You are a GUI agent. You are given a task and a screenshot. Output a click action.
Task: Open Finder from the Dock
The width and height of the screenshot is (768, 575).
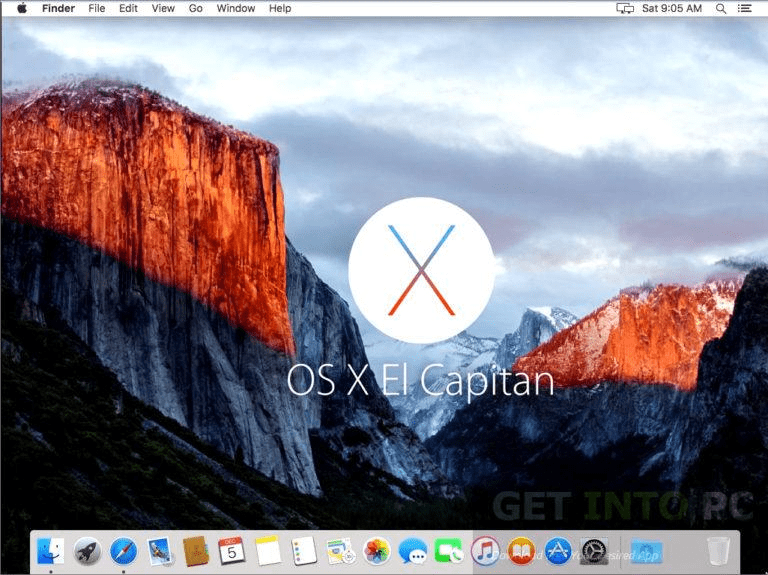[x=50, y=551]
